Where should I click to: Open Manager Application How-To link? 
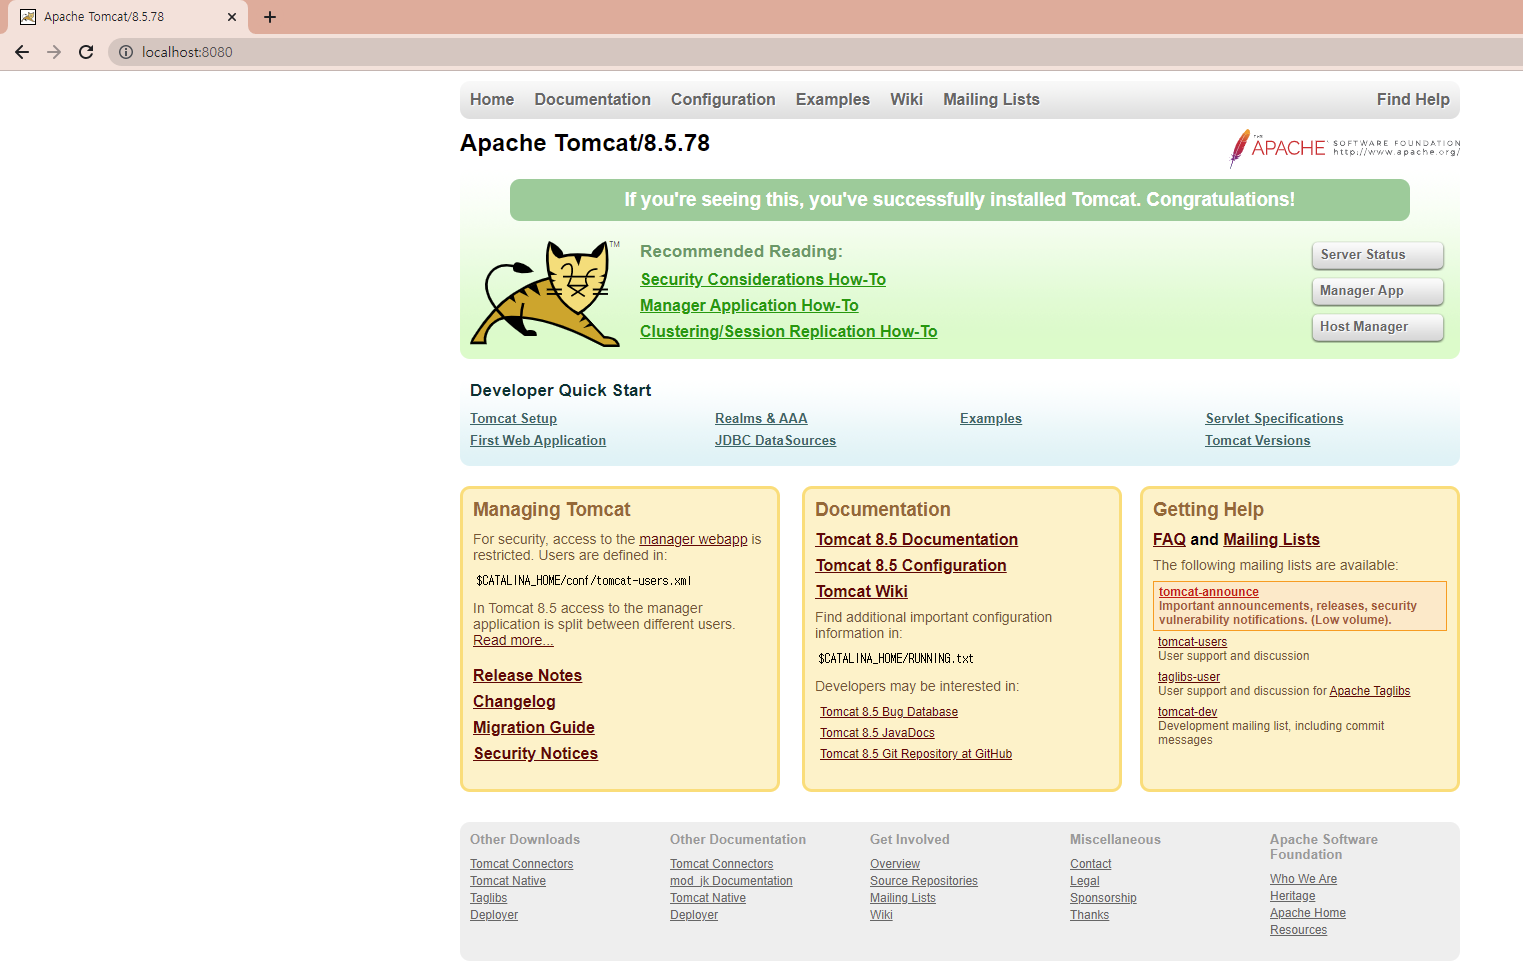pos(749,306)
